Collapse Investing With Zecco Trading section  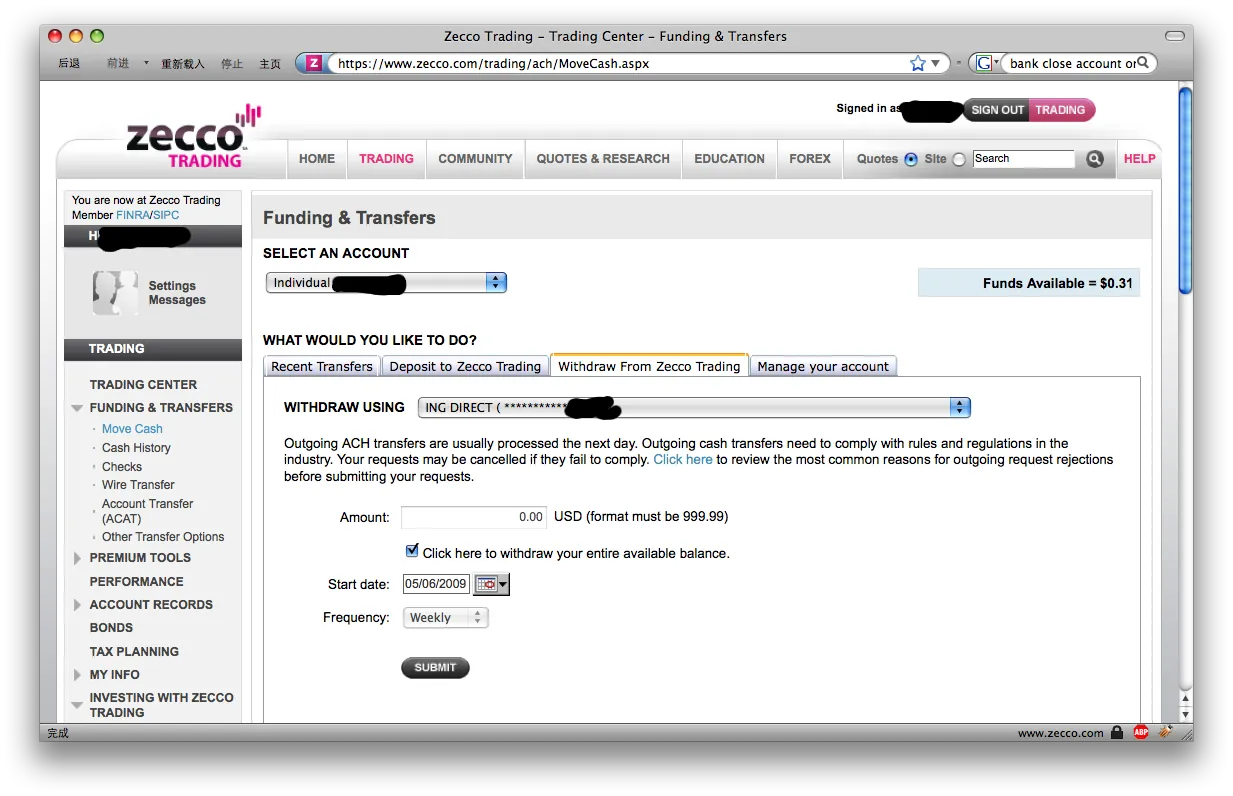pos(77,705)
